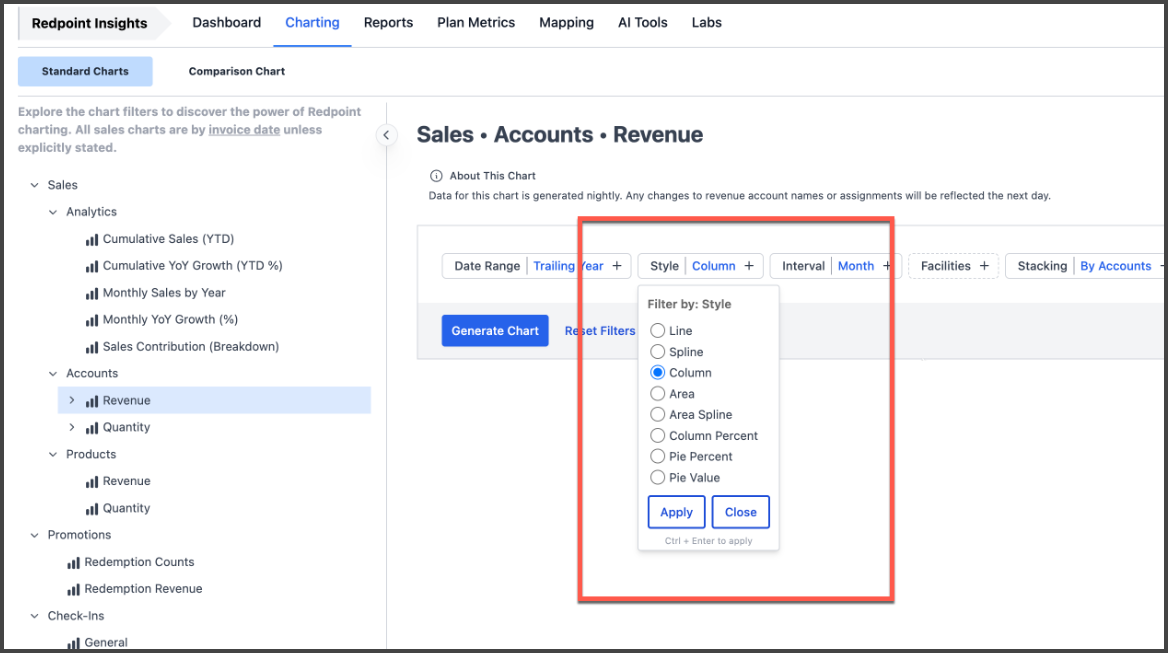Click the chart icon next to Redemption Counts
This screenshot has height=653, width=1168.
click(73, 562)
